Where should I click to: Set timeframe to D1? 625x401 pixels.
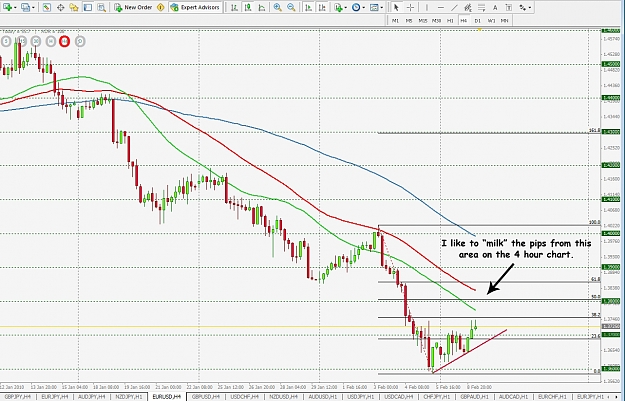(478, 20)
